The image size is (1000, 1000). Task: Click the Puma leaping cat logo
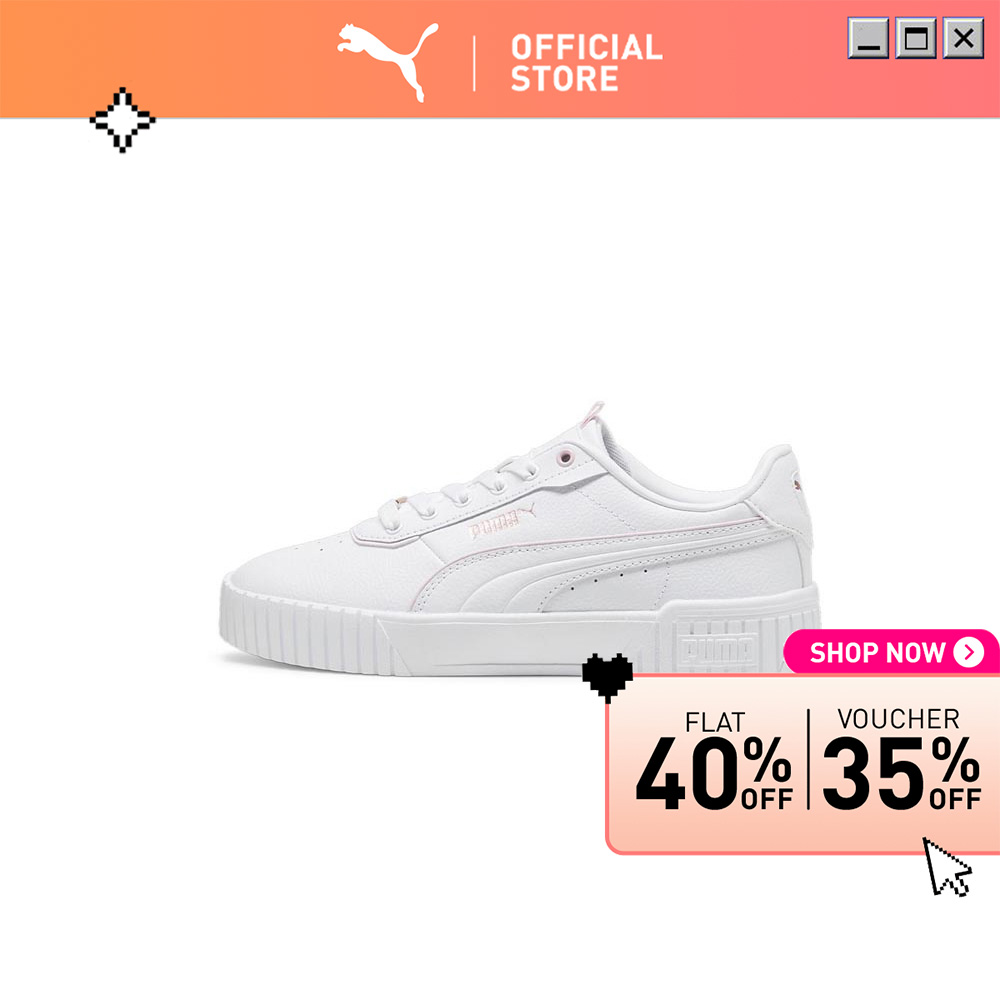[388, 61]
